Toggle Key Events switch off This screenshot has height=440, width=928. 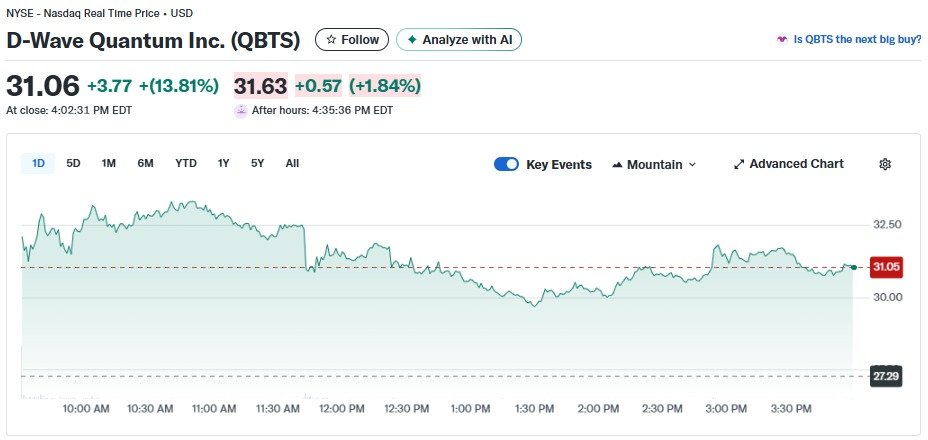pos(507,165)
